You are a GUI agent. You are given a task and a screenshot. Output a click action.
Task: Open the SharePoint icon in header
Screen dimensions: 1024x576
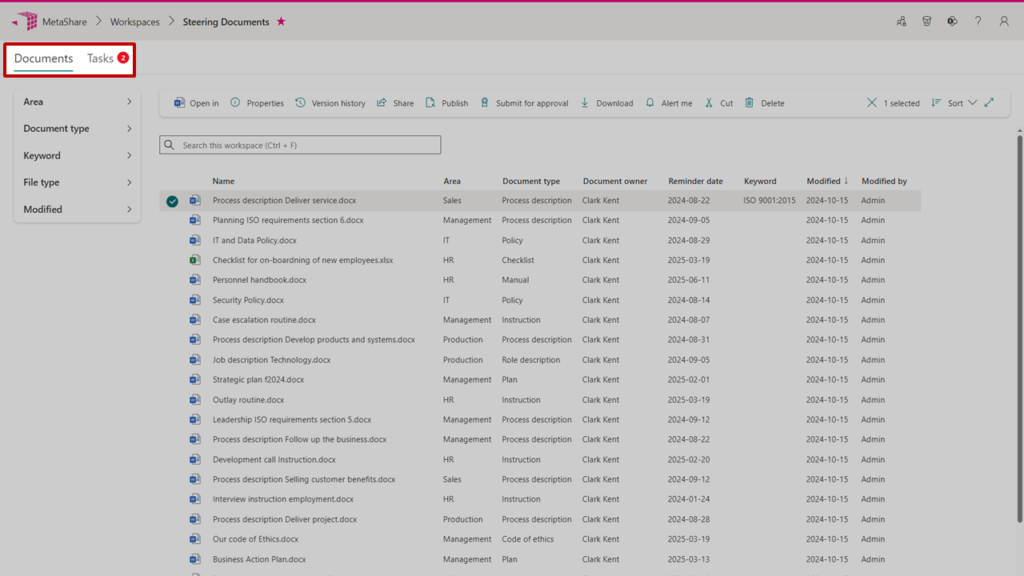point(952,21)
